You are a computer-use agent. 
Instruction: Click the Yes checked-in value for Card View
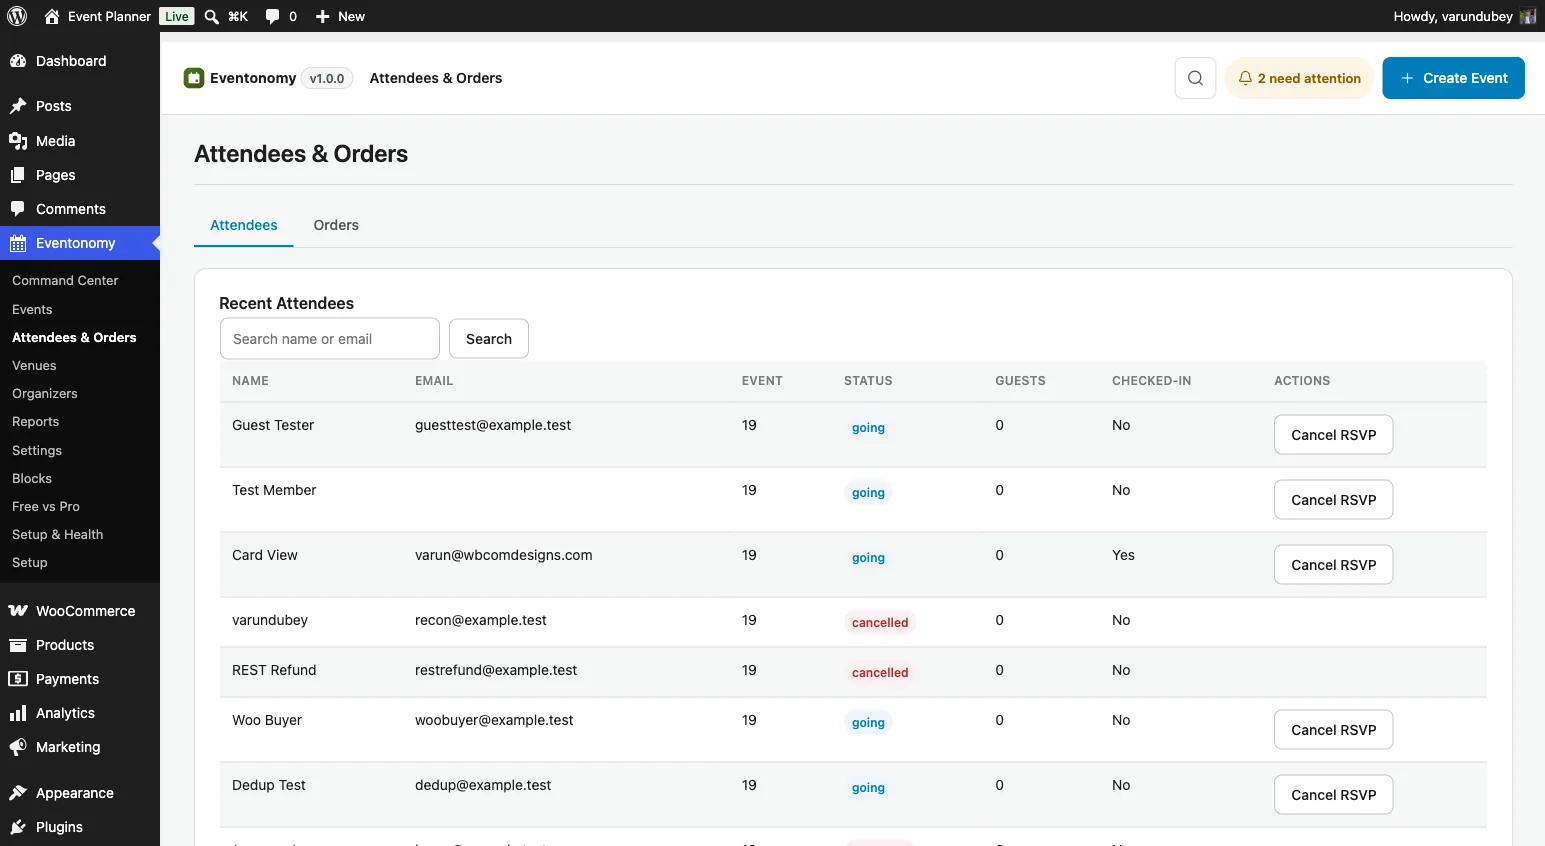tap(1123, 555)
